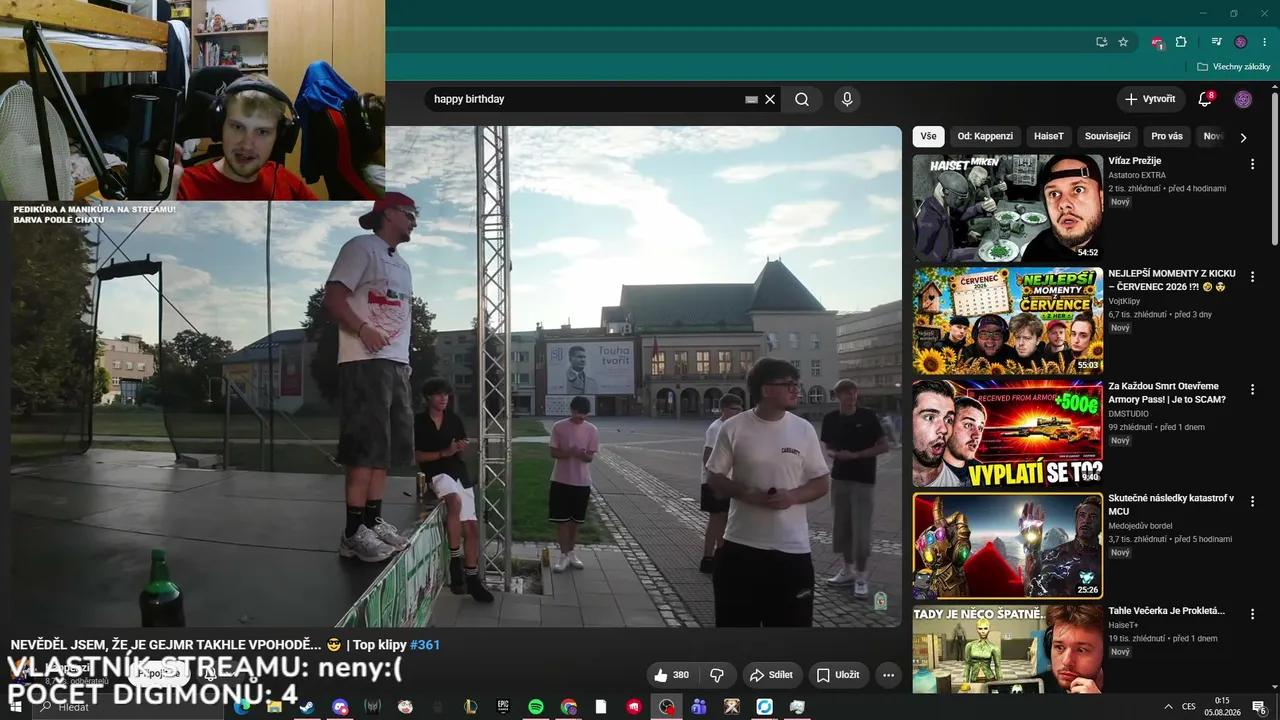
Task: Open the 'HaiseT+' channel name
Action: point(1121,625)
